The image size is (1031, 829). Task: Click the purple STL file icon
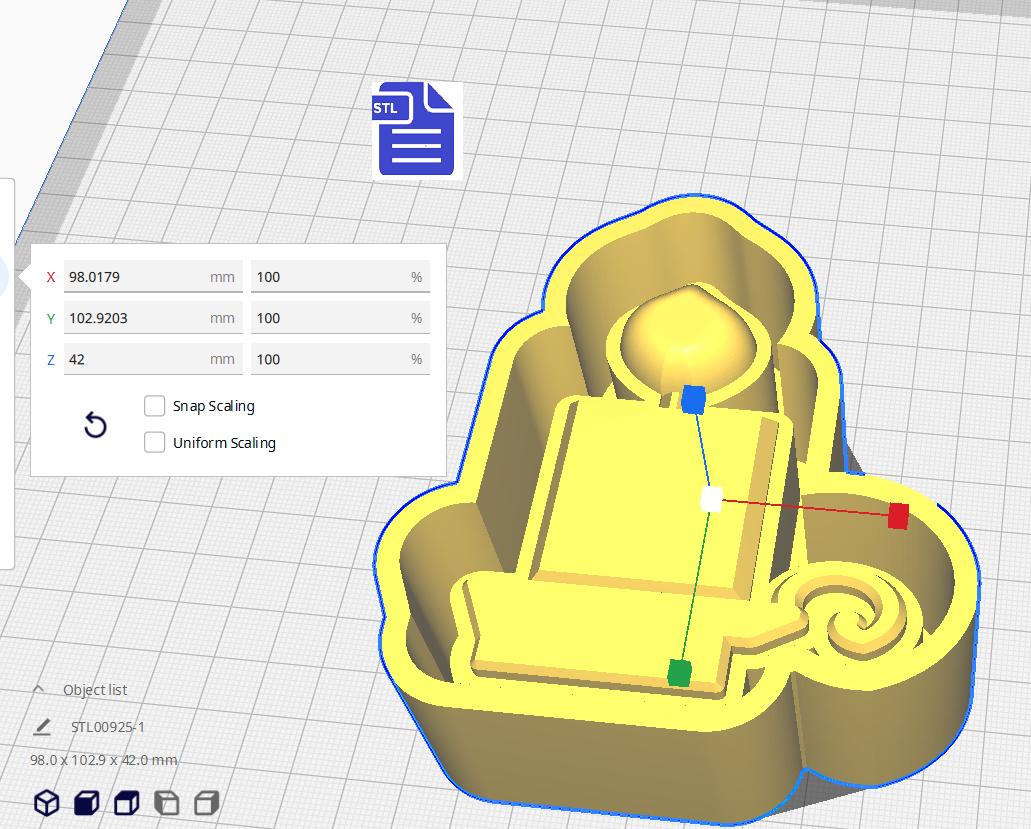[414, 131]
